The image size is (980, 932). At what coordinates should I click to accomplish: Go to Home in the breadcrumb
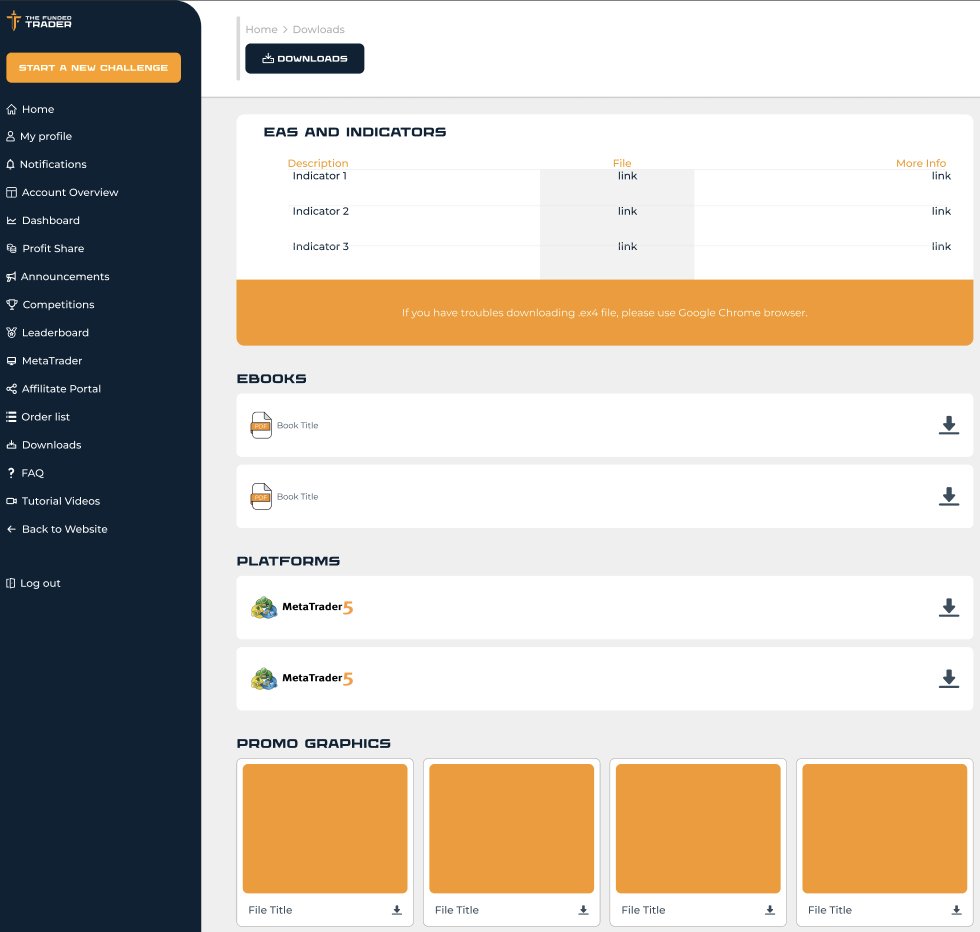[261, 29]
